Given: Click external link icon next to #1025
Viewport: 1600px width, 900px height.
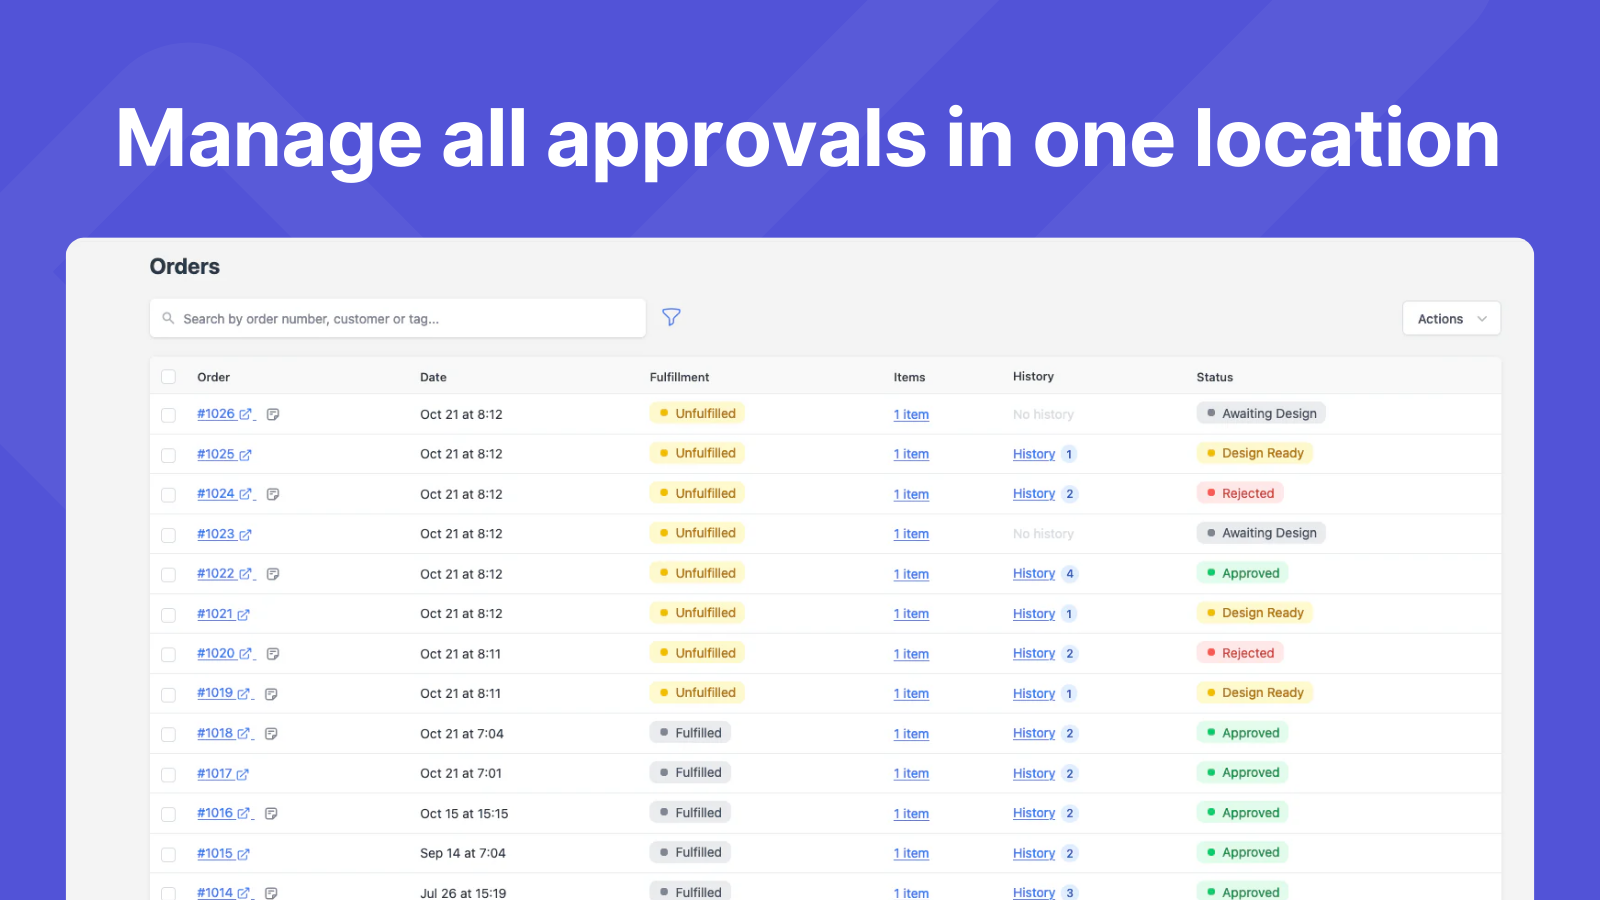Looking at the screenshot, I should click(246, 455).
